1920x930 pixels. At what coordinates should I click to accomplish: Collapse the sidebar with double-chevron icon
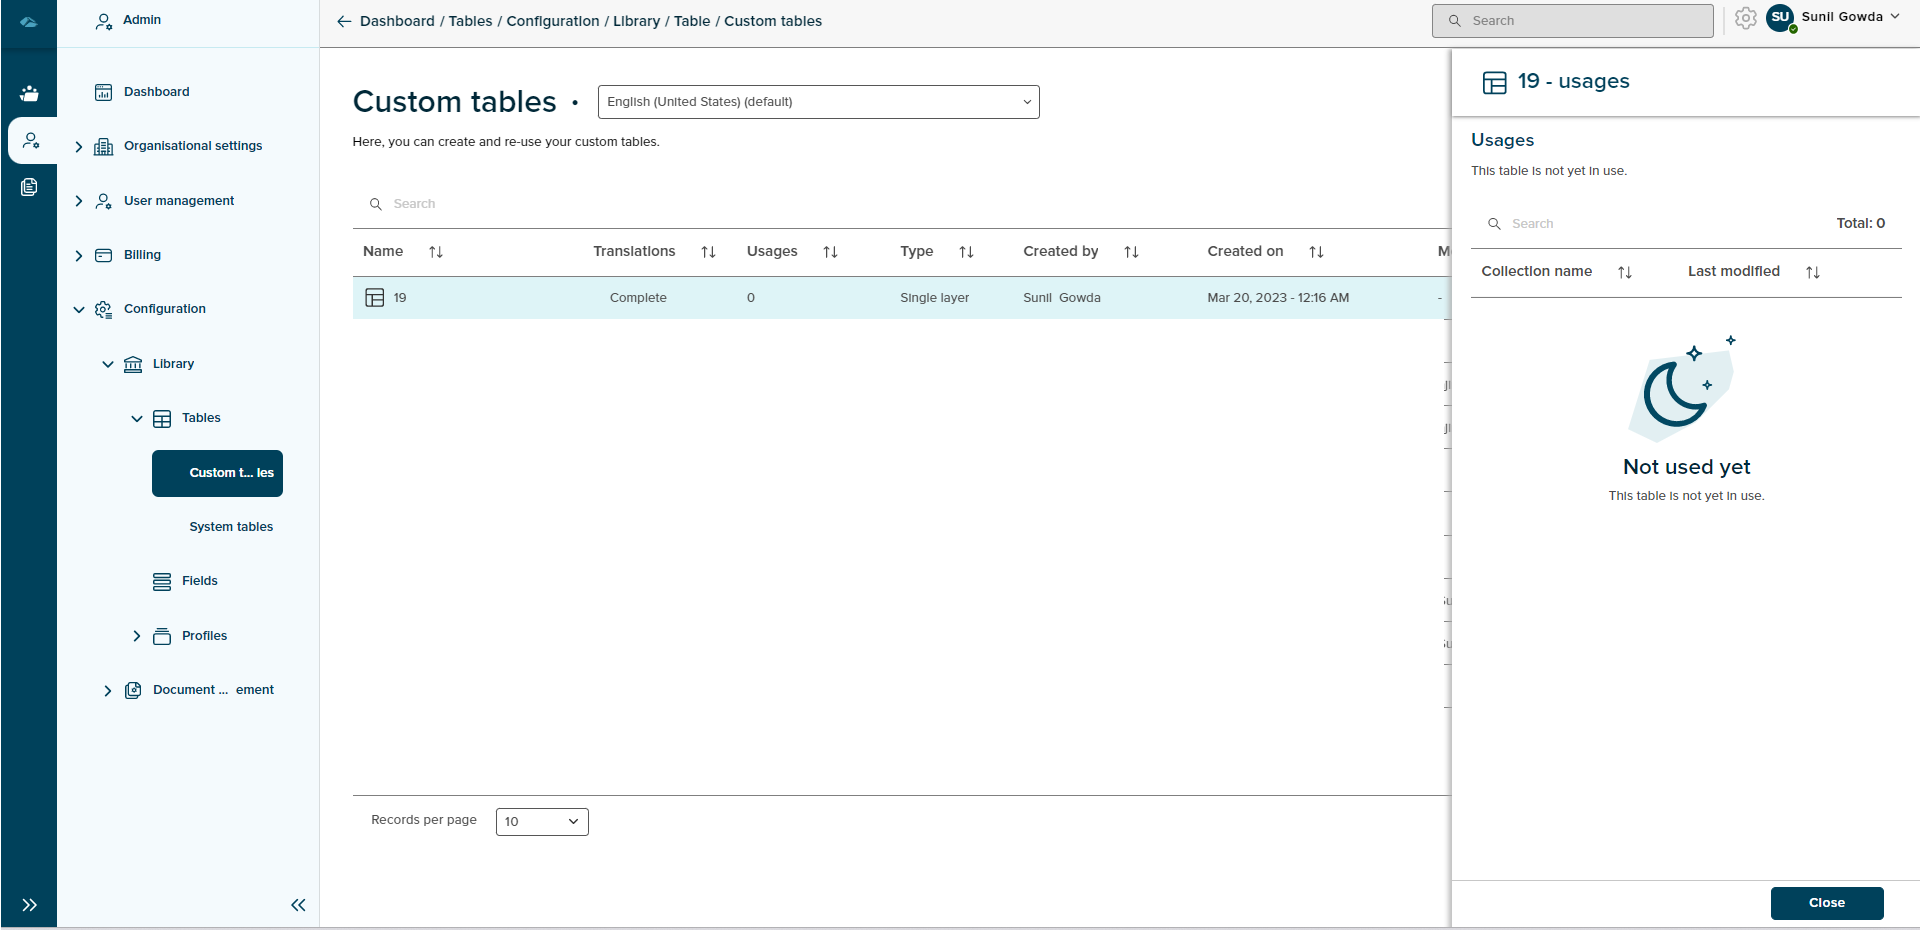click(x=298, y=905)
